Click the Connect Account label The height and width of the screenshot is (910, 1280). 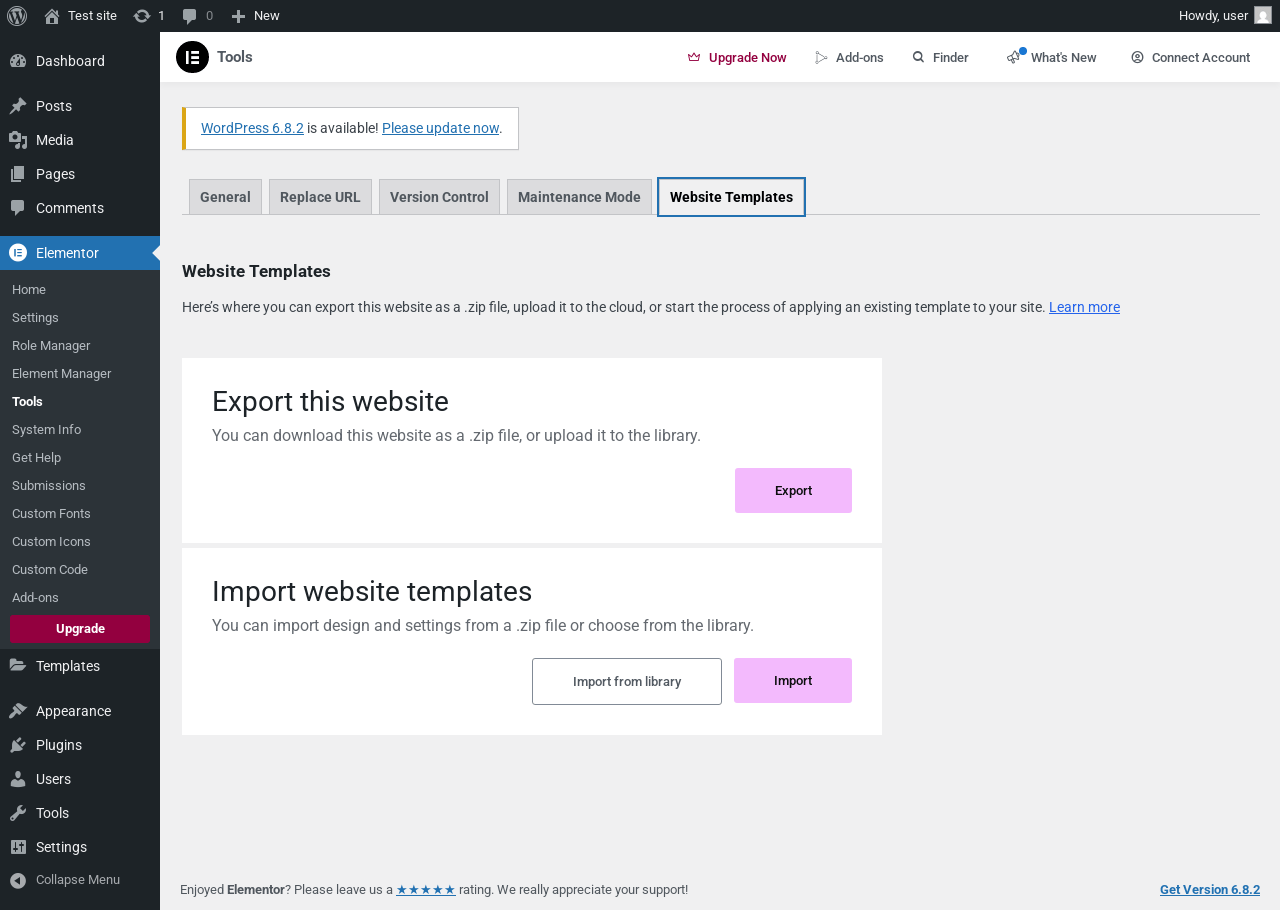click(1201, 58)
